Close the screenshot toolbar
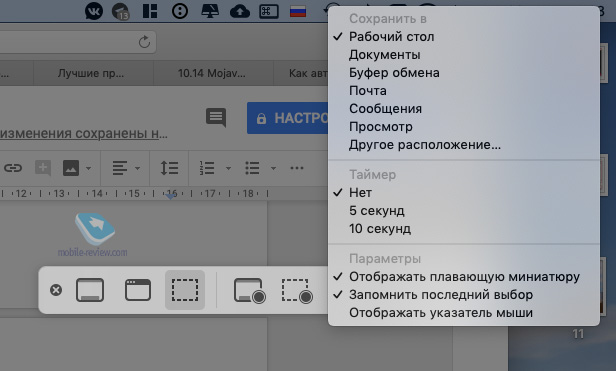616x371 pixels. (x=56, y=290)
